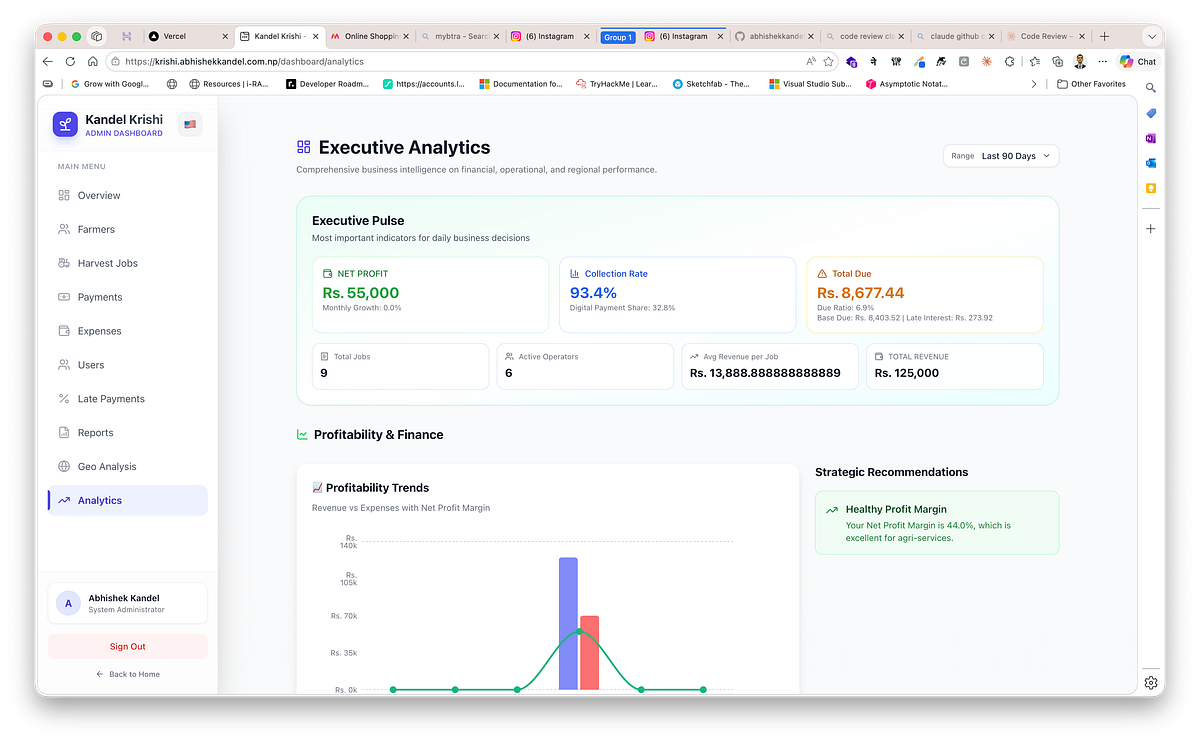Switch to the abhishekkandel GitHub tab
Screen dimensions: 1200x743
point(775,36)
